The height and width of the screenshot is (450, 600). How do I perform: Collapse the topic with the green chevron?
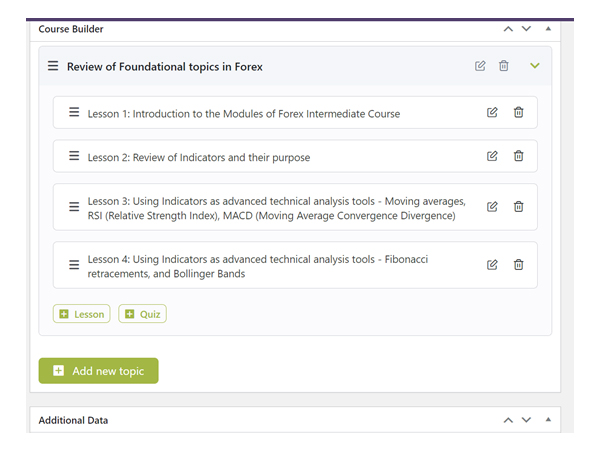click(535, 66)
